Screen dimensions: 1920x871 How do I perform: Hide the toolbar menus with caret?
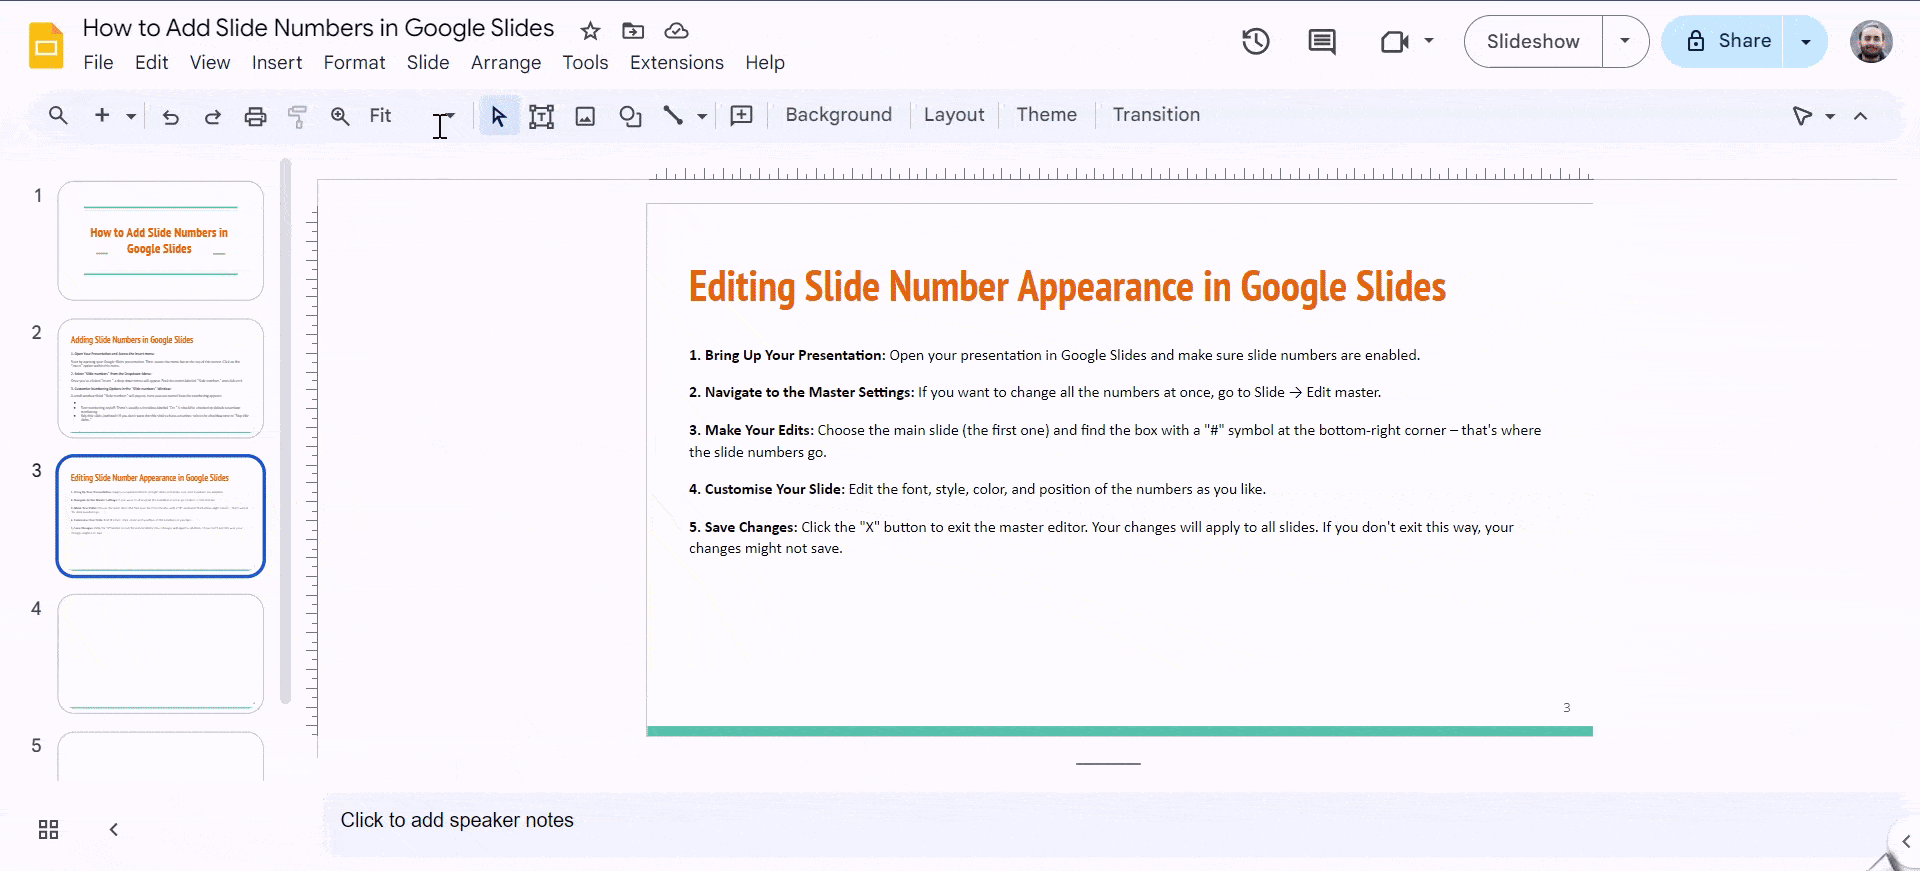point(1860,116)
